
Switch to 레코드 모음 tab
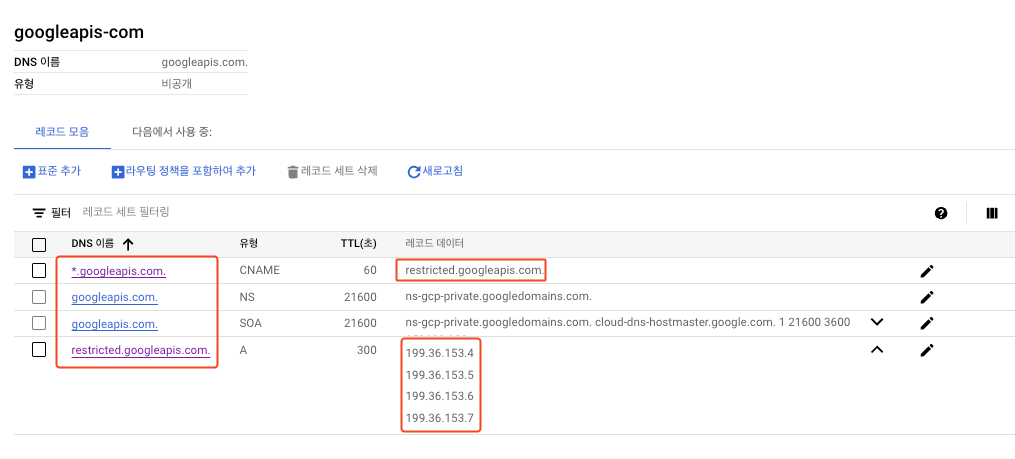click(62, 132)
